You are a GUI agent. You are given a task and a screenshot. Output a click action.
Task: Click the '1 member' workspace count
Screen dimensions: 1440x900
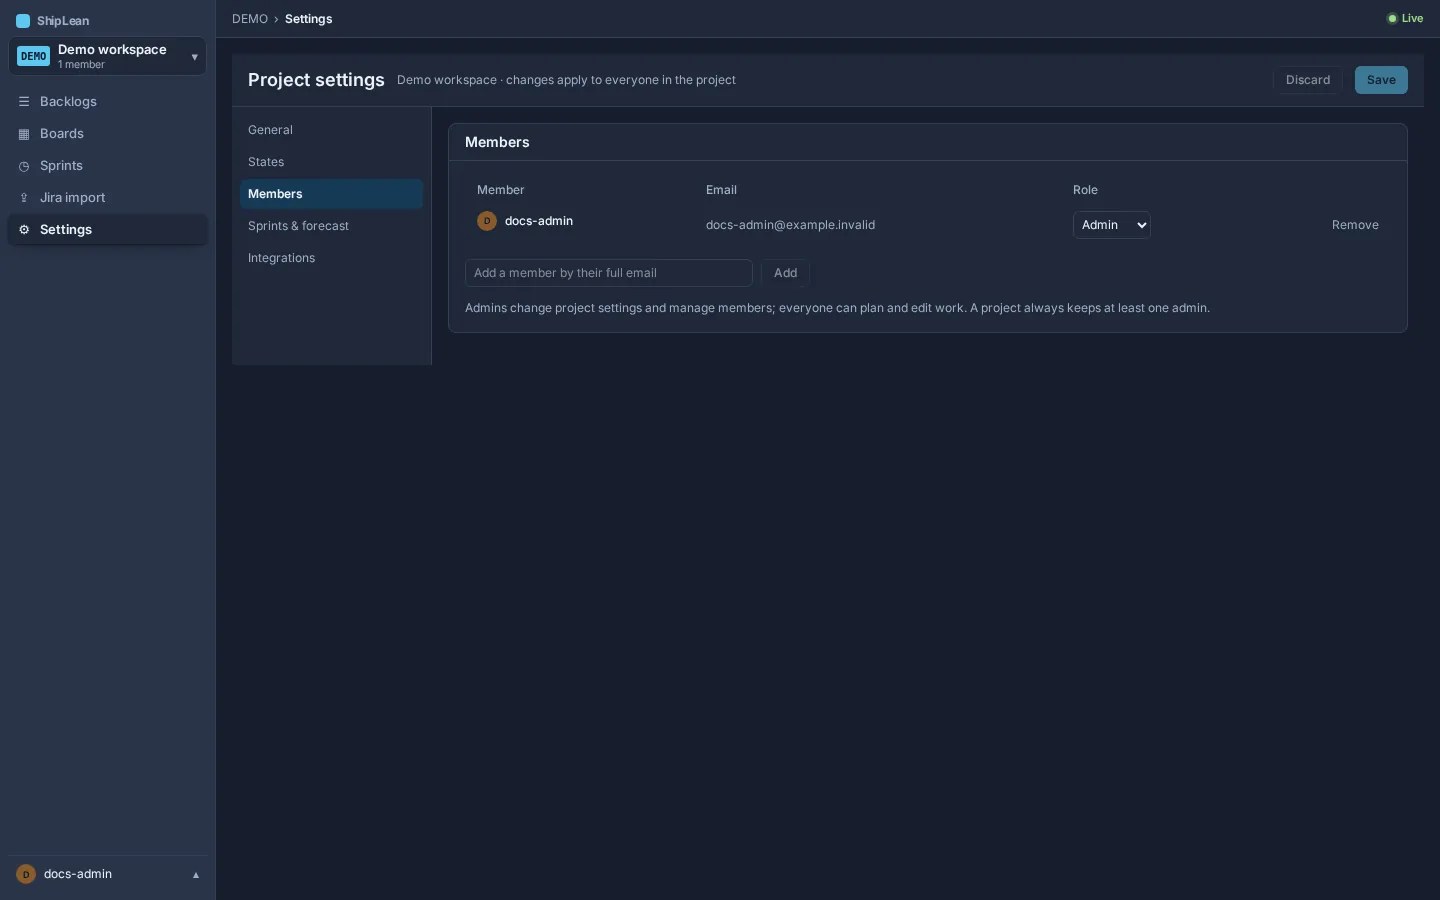[81, 65]
